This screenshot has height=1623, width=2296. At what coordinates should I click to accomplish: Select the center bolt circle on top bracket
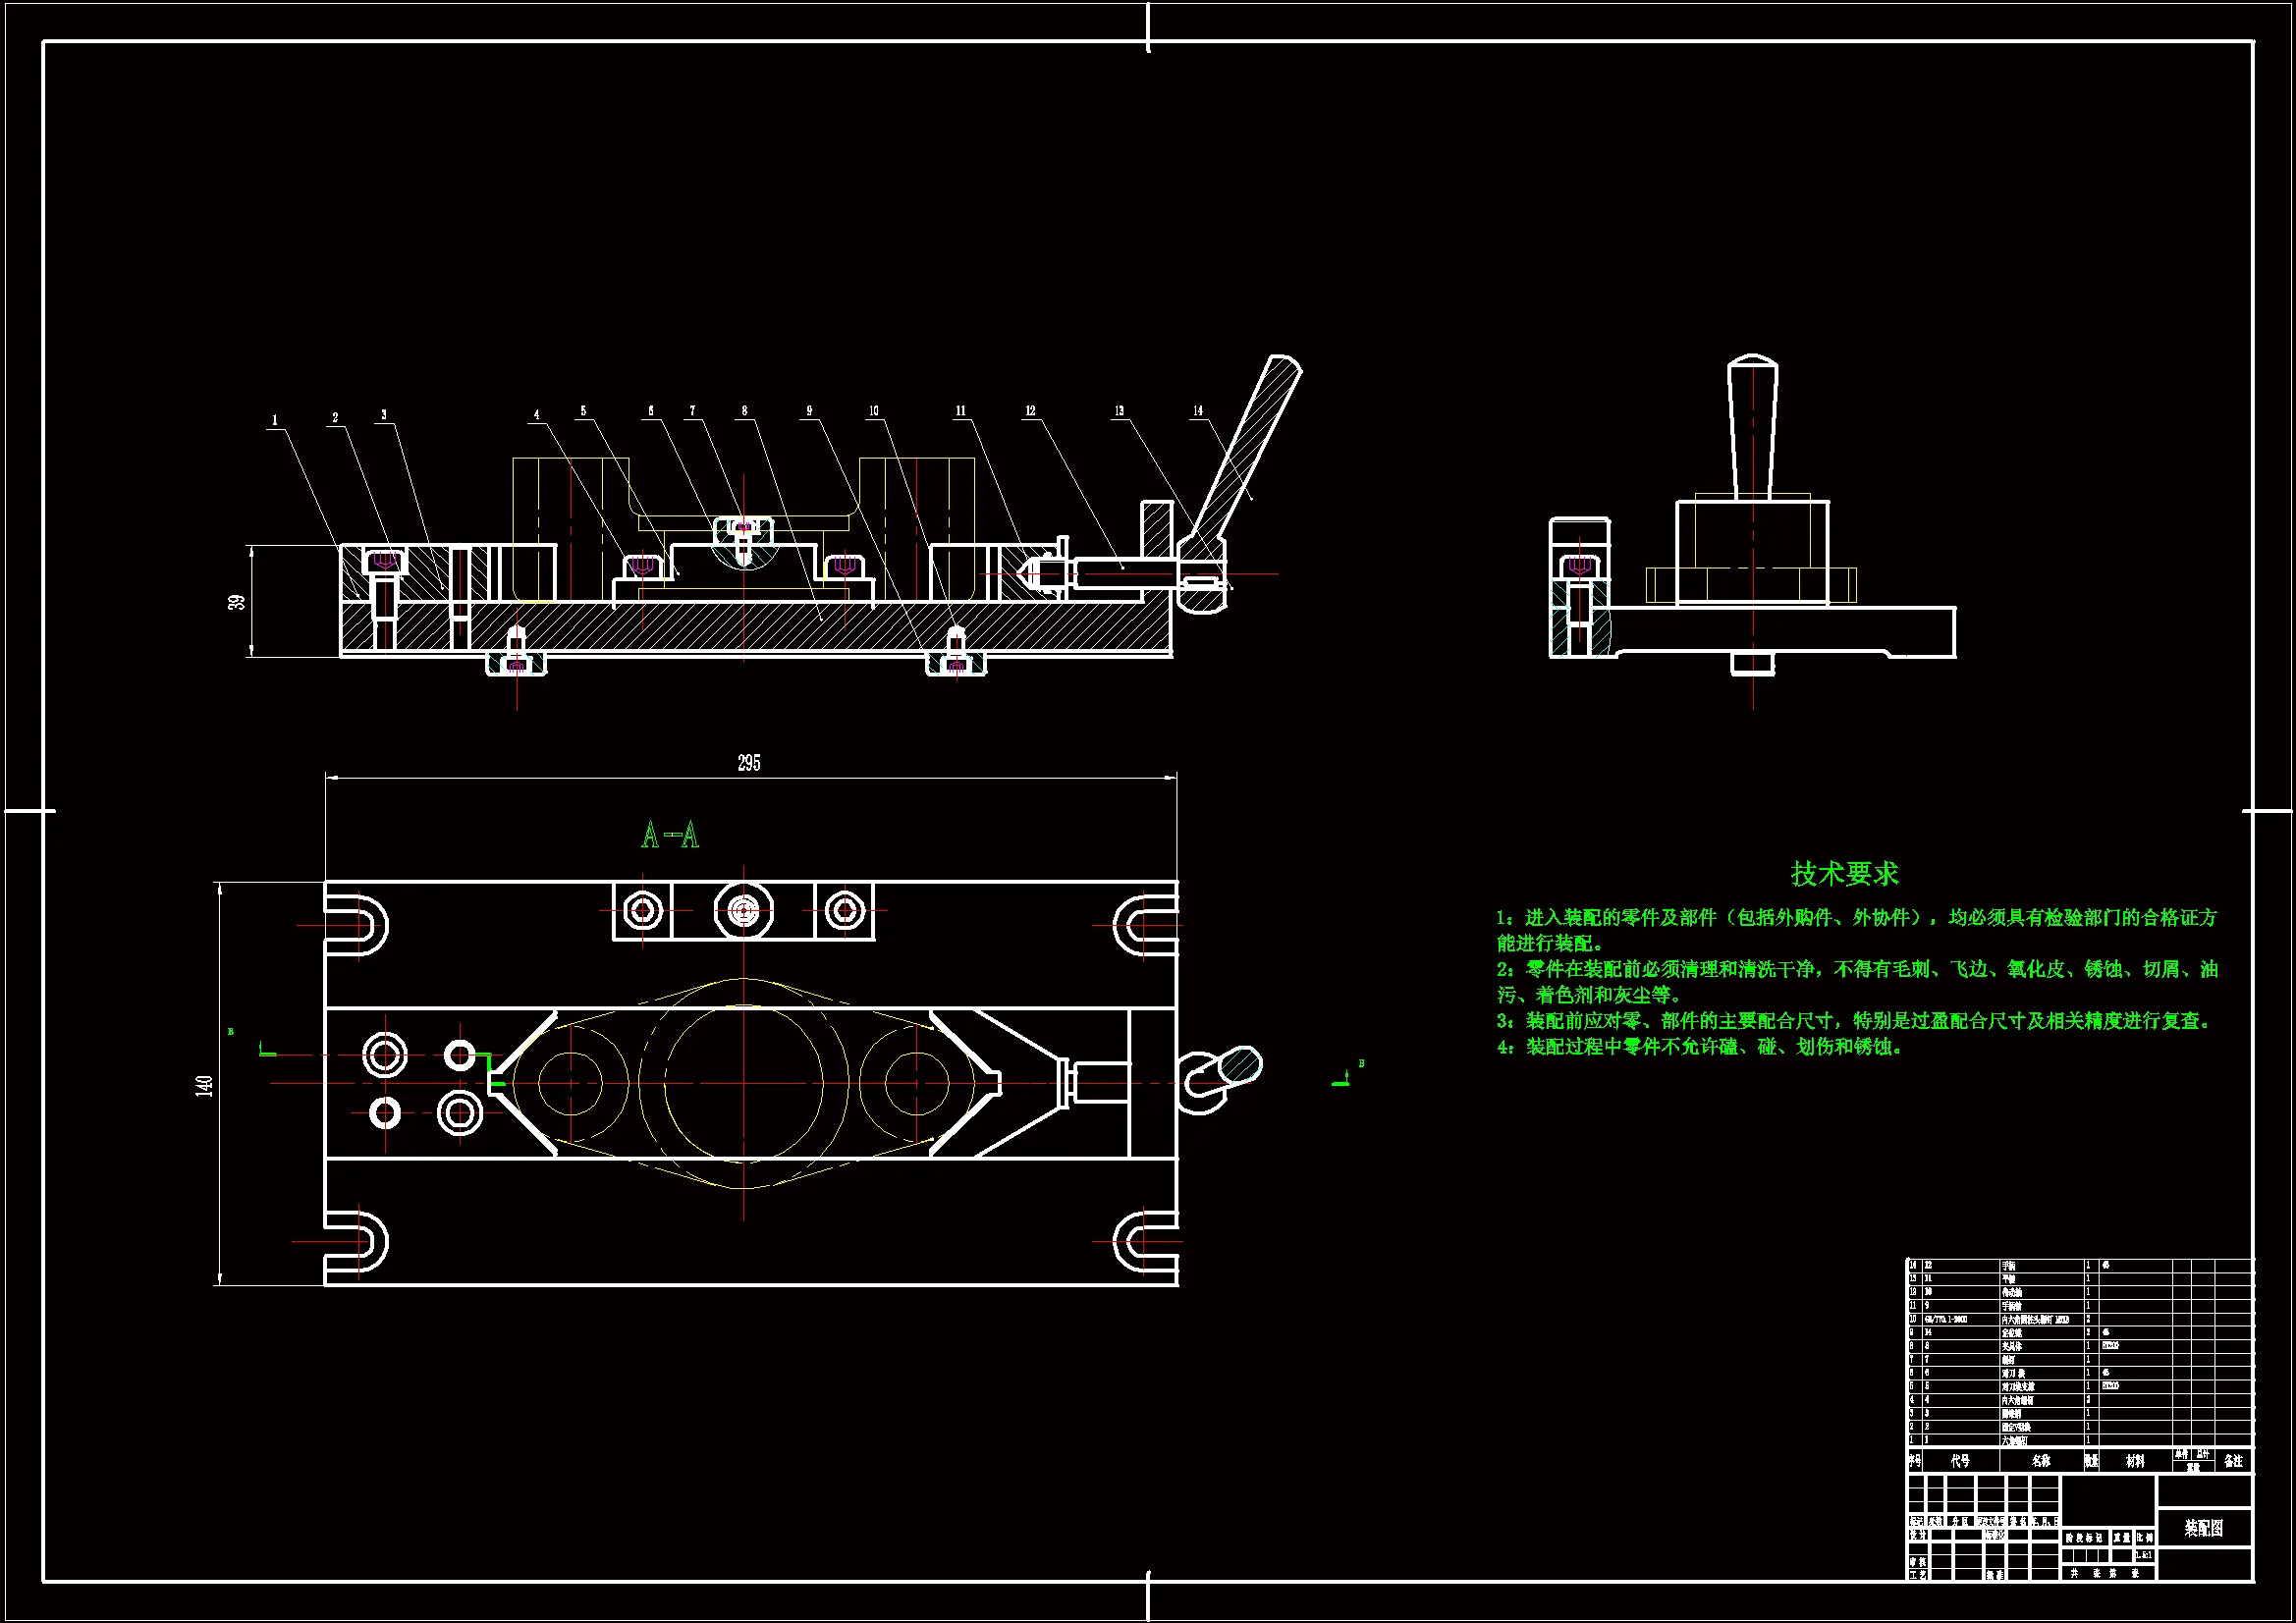743,911
